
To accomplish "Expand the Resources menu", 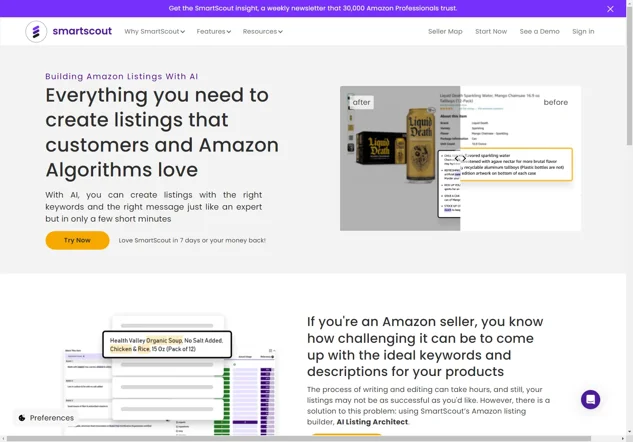I will 262,31.
